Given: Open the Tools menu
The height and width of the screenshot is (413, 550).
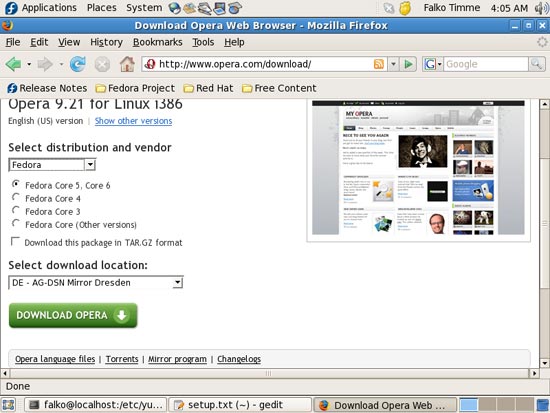Looking at the screenshot, I should coord(203,42).
